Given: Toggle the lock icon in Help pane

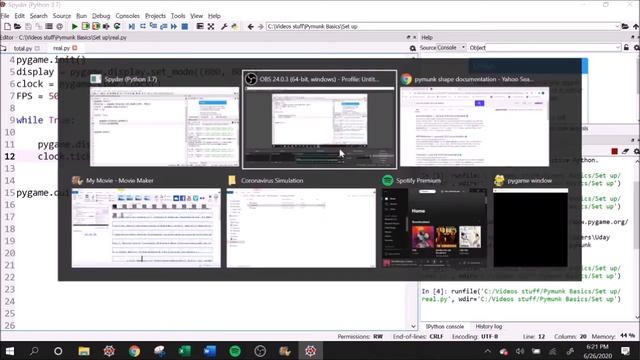Looking at the screenshot, I should (626, 48).
